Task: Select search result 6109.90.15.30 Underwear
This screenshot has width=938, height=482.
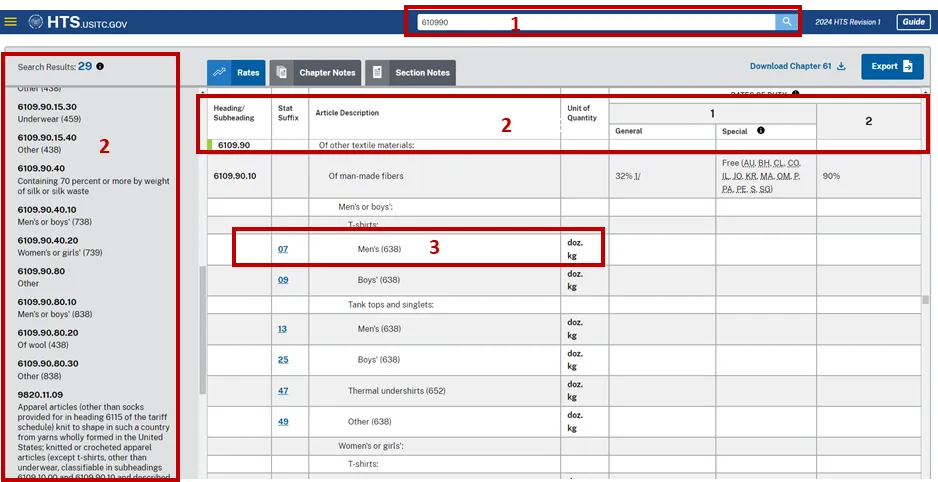Action: click(x=49, y=113)
